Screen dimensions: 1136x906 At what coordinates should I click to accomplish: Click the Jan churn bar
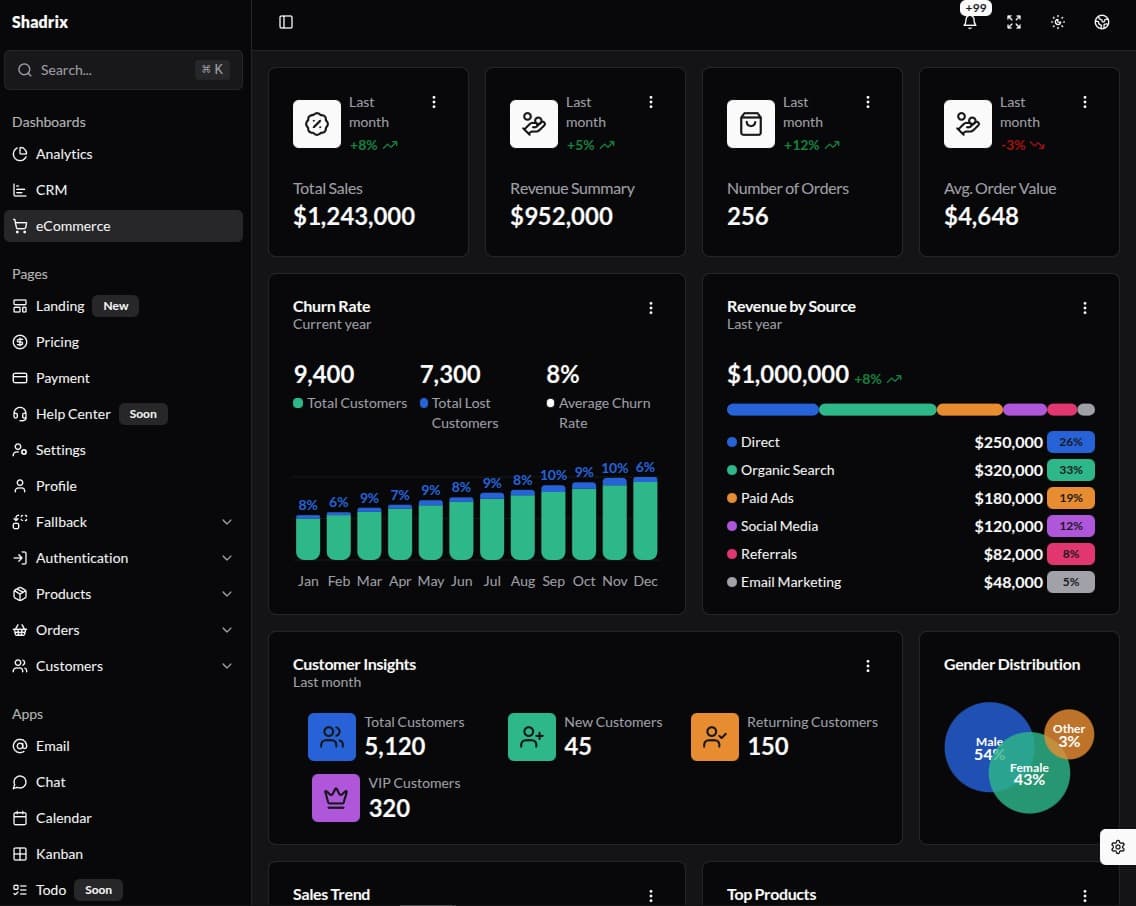(x=308, y=537)
